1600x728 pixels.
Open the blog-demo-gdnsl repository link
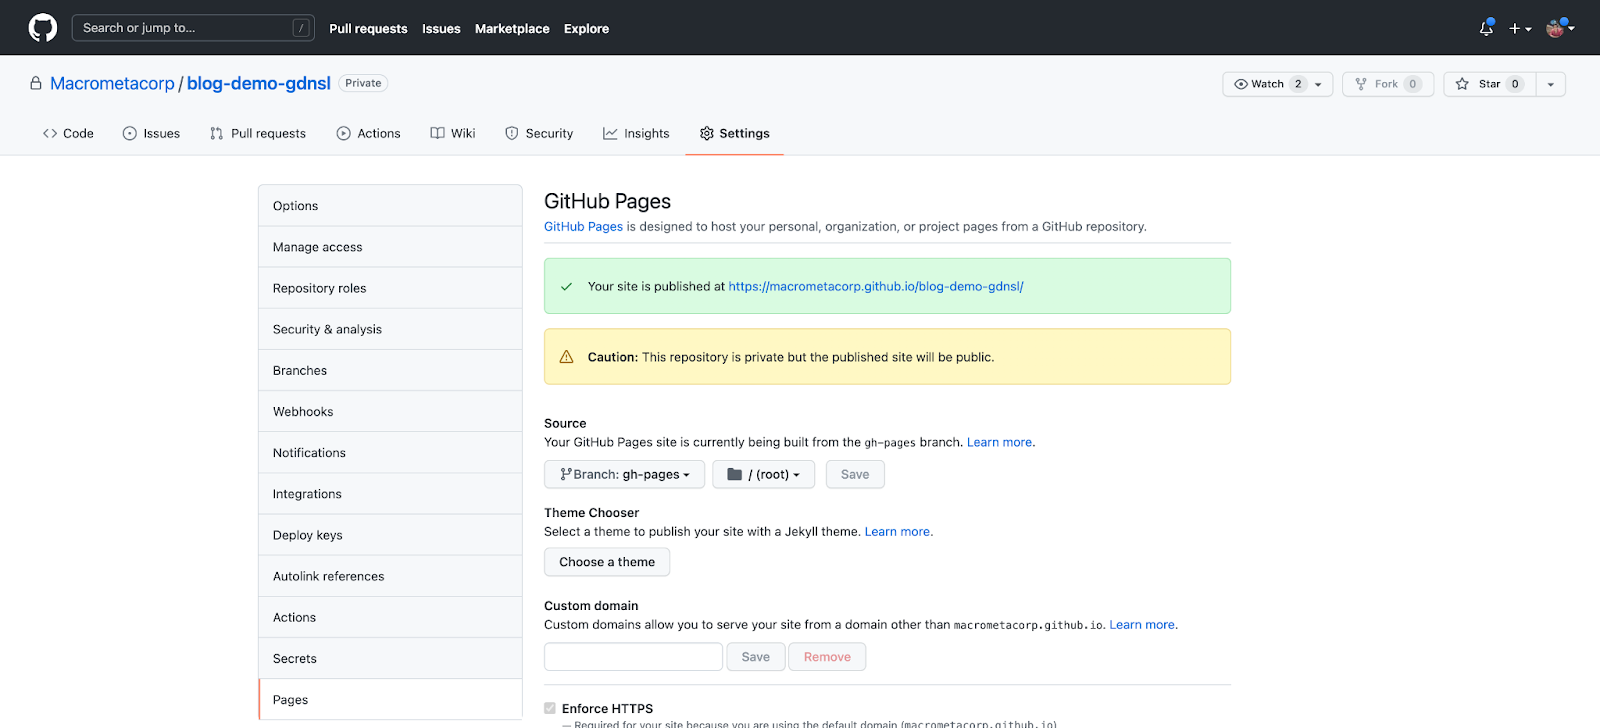259,83
